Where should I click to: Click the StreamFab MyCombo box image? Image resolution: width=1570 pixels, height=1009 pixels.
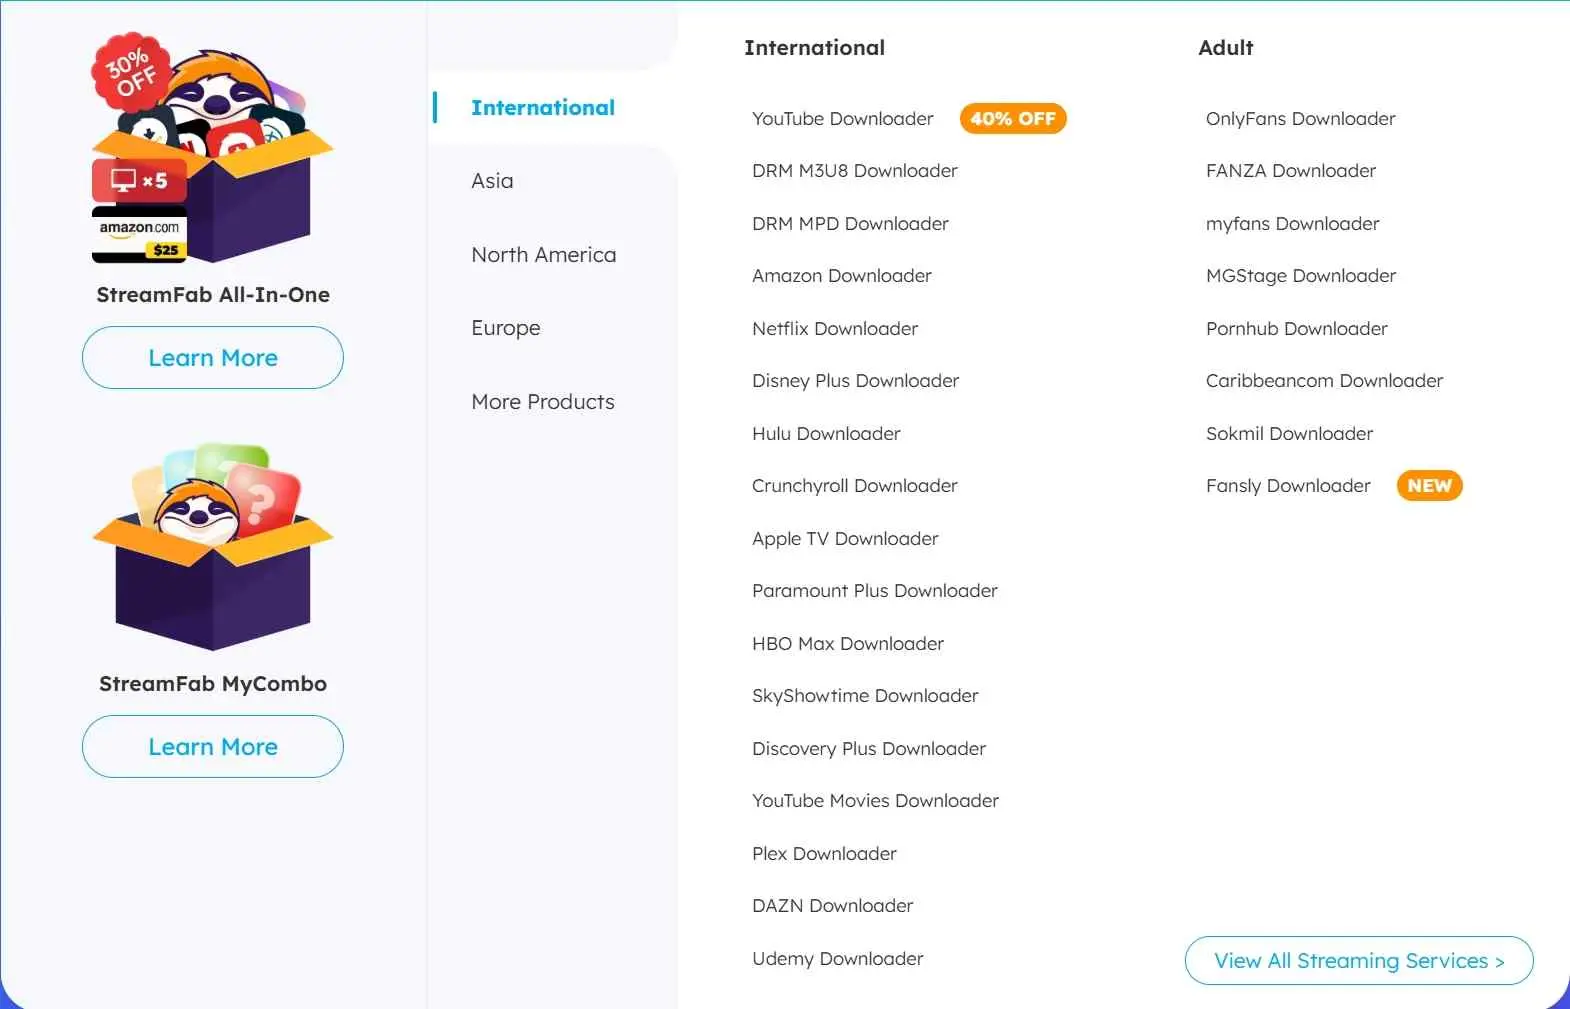(x=212, y=546)
